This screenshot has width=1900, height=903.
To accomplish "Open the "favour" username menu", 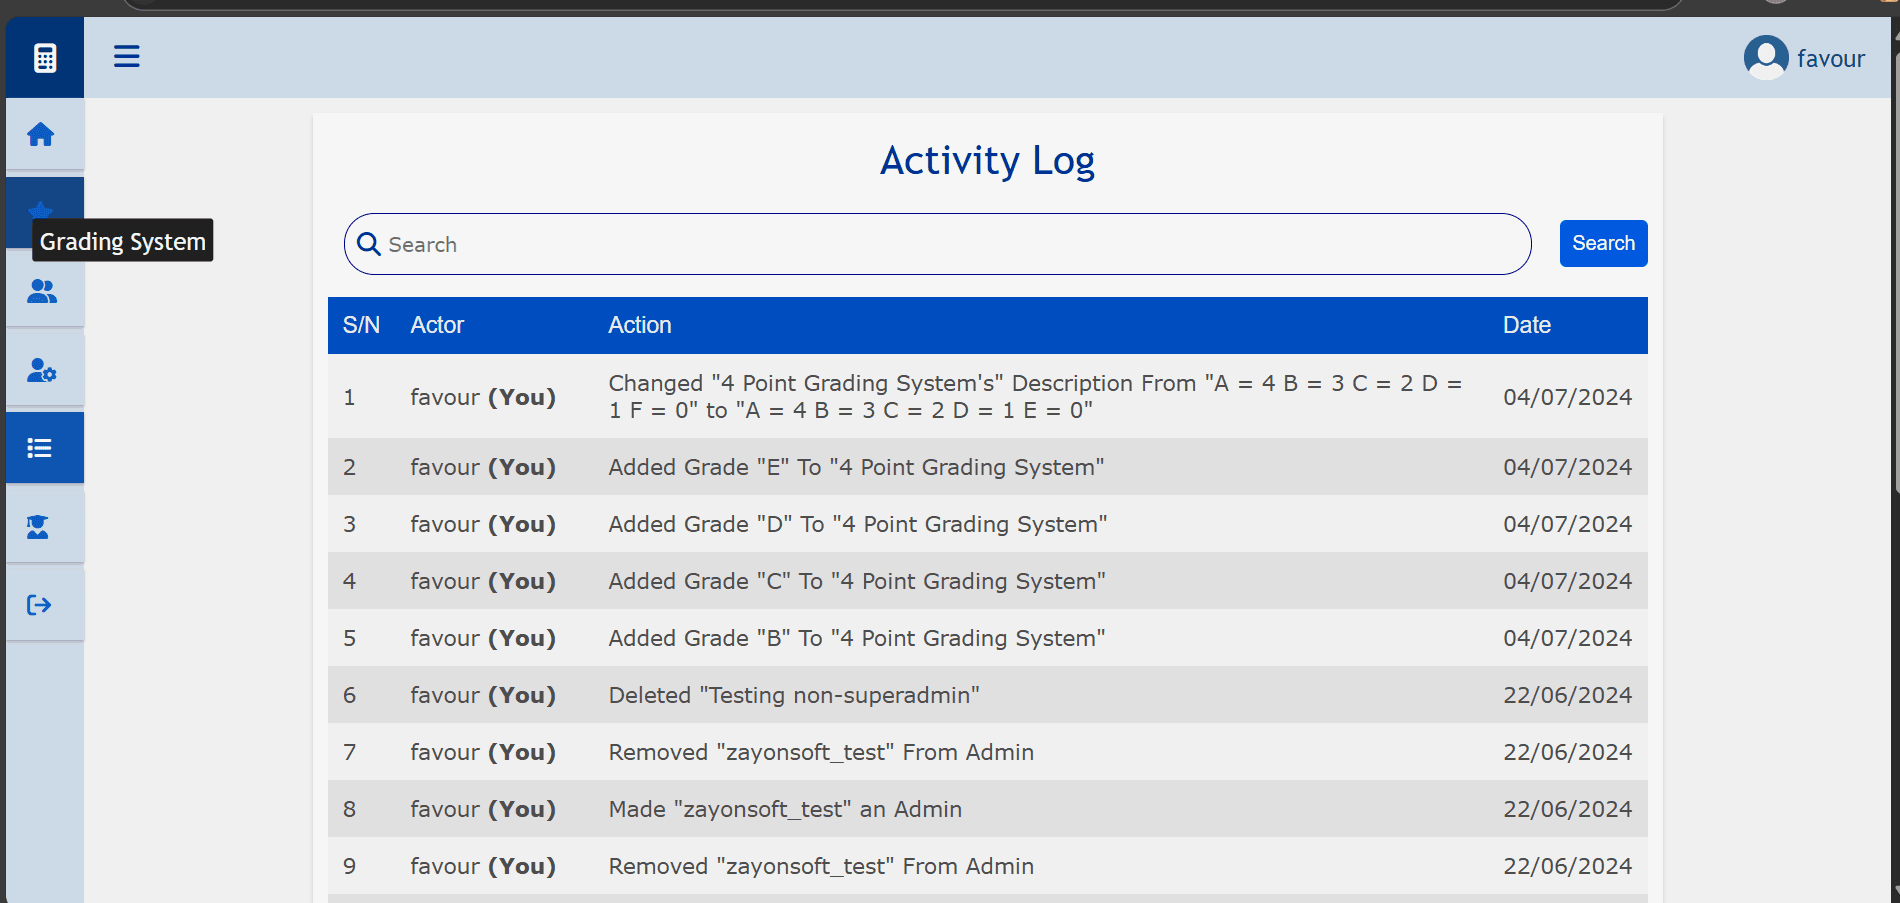I will click(1830, 59).
